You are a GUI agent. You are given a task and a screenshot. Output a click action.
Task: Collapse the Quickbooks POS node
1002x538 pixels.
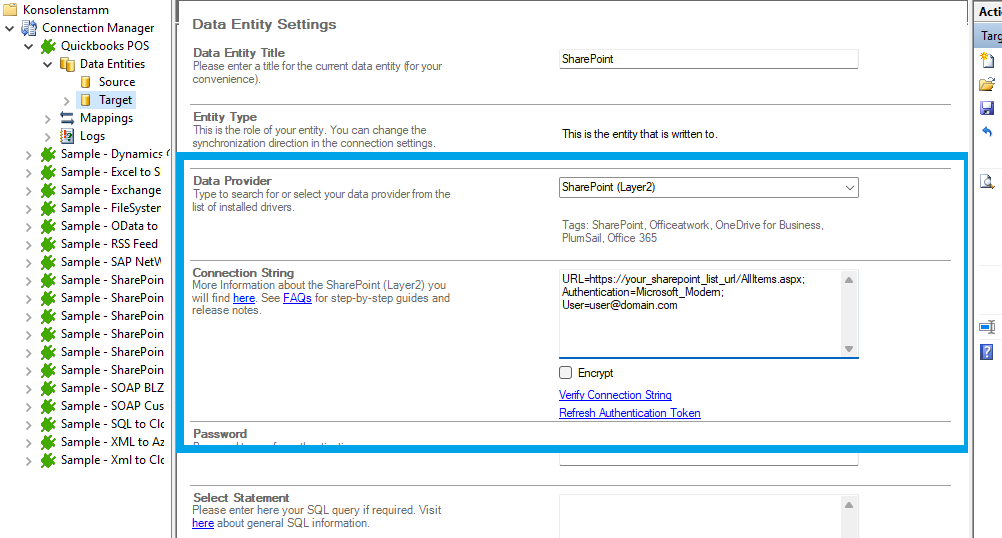point(29,46)
